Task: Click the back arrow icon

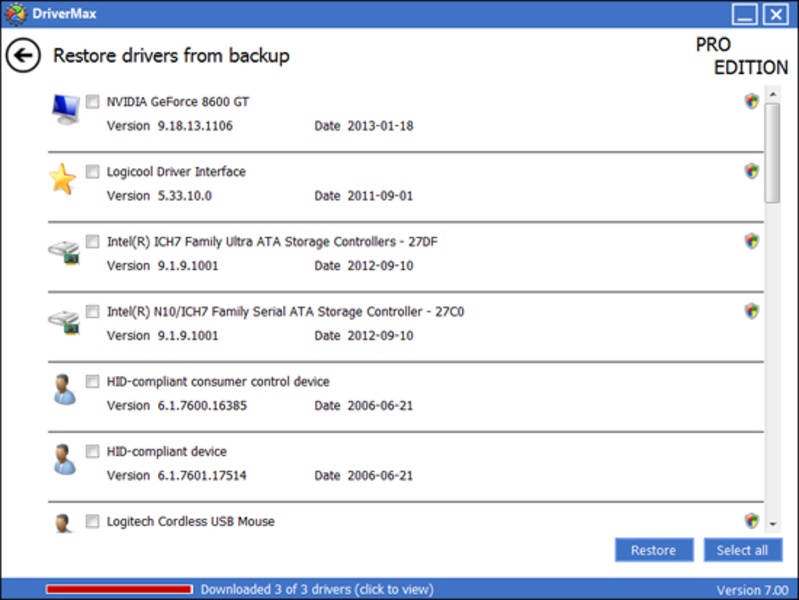Action: pos(23,56)
